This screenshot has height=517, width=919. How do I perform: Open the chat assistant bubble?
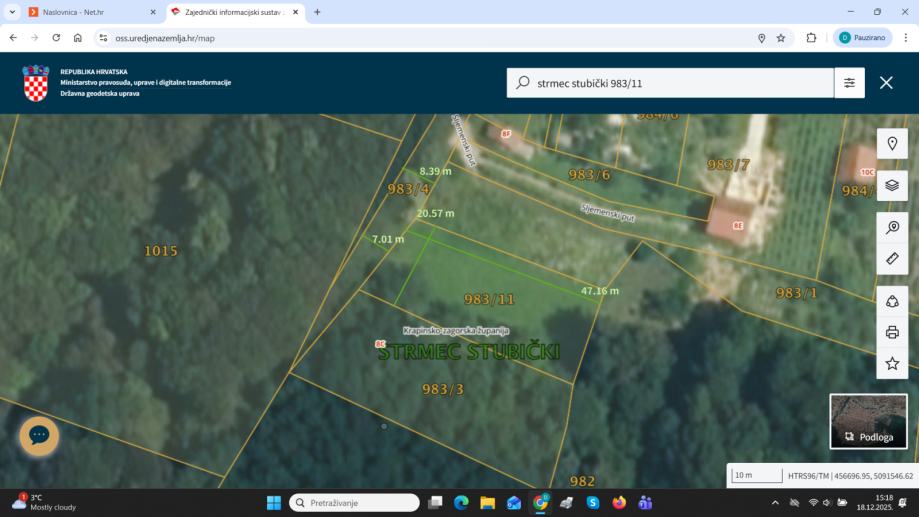pos(39,436)
